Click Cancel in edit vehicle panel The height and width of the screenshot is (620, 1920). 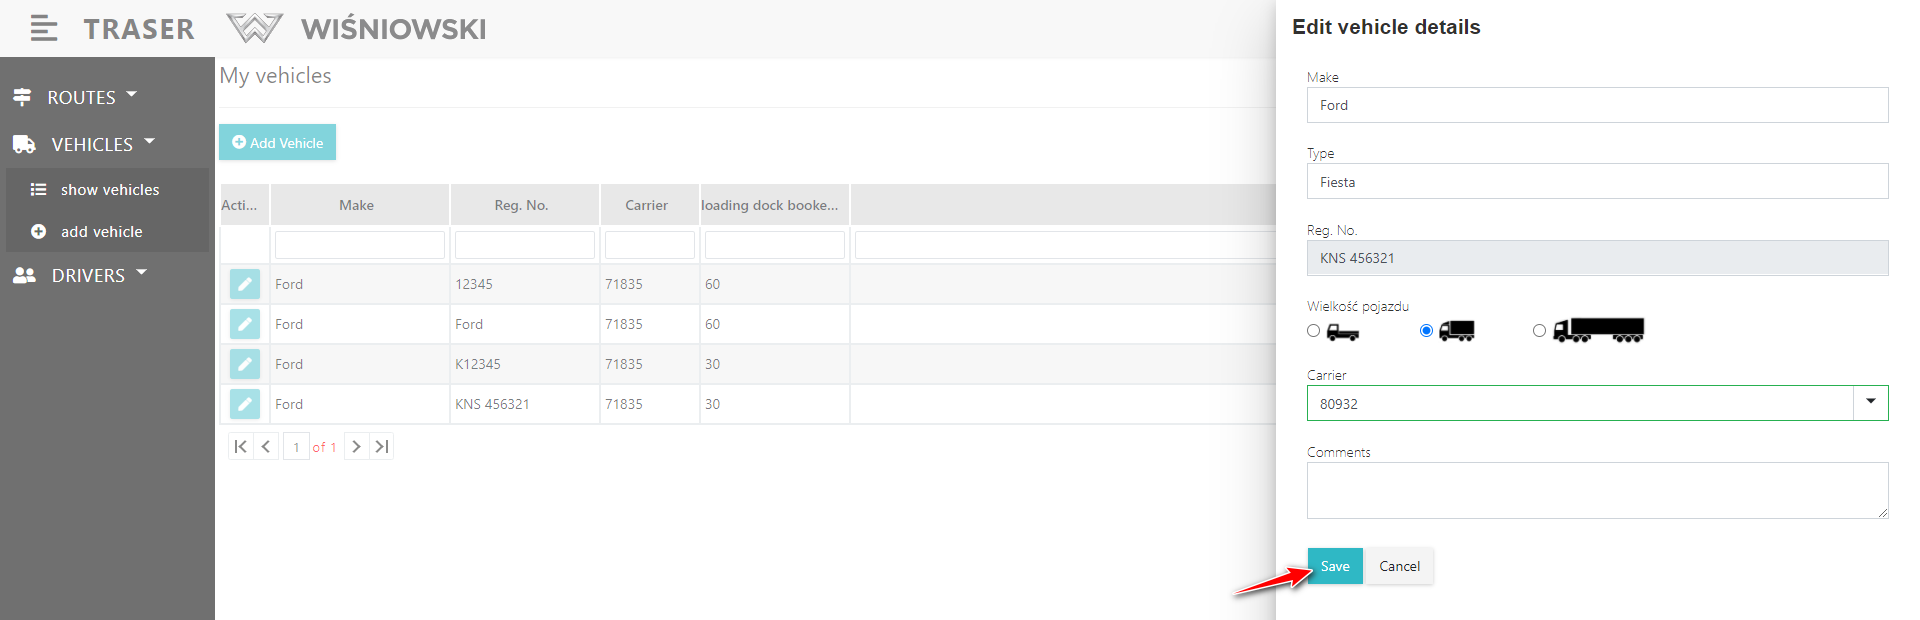(1399, 566)
